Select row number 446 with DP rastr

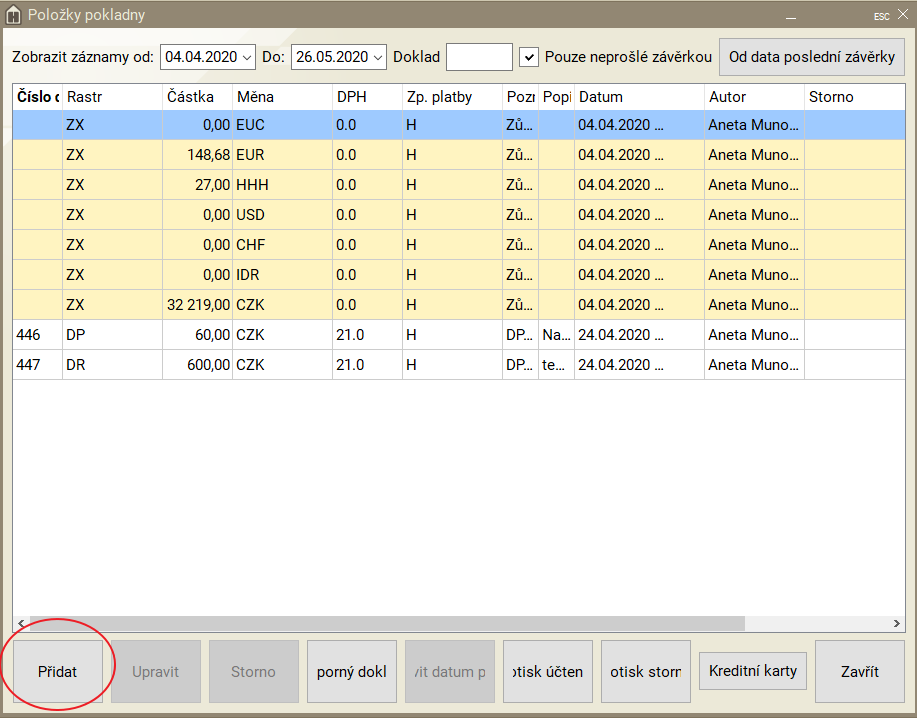(x=300, y=335)
